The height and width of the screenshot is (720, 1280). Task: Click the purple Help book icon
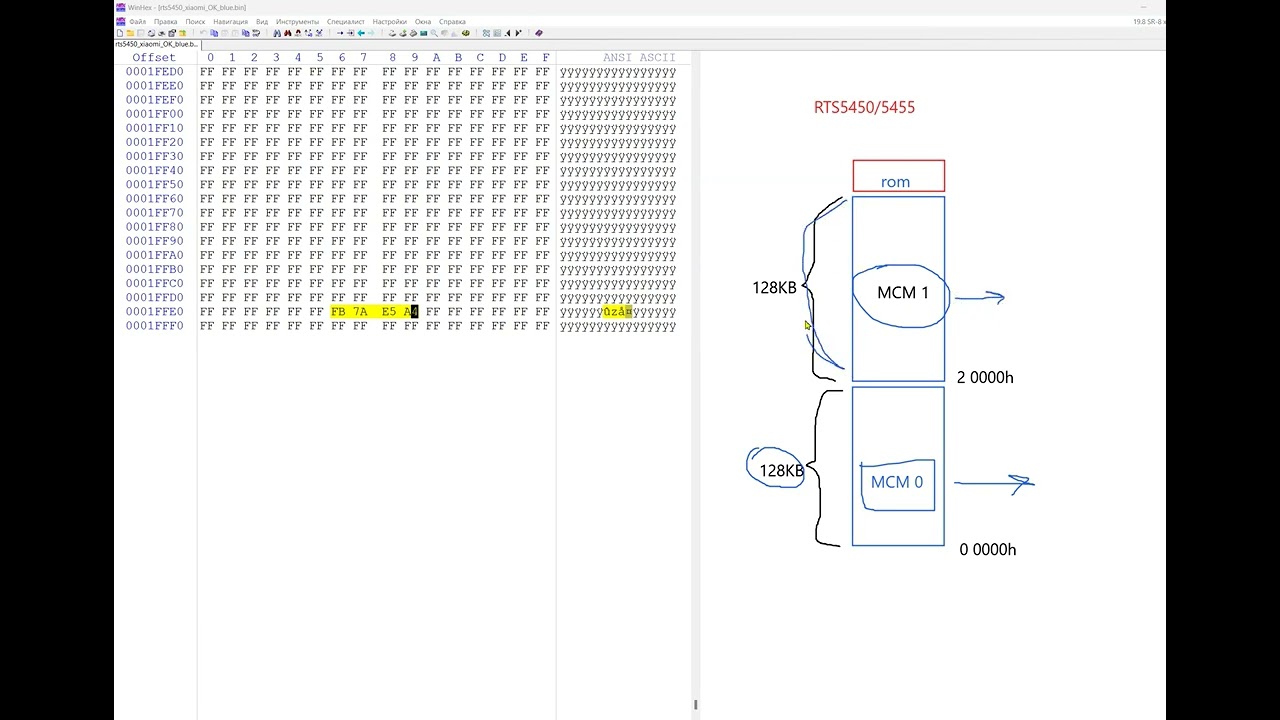[x=539, y=32]
